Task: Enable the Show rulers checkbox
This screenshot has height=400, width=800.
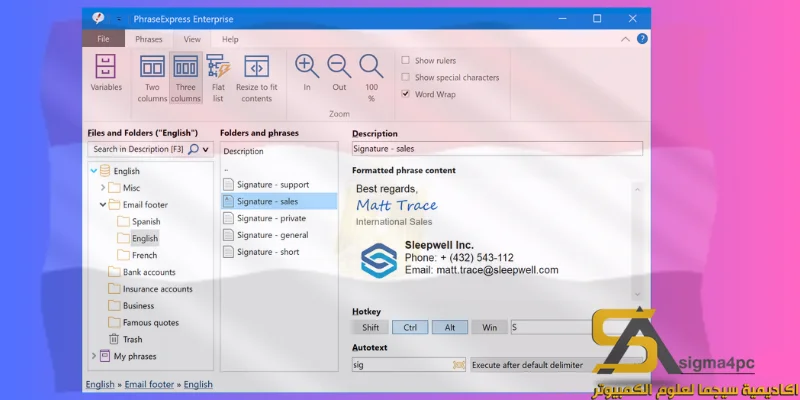Action: click(406, 60)
